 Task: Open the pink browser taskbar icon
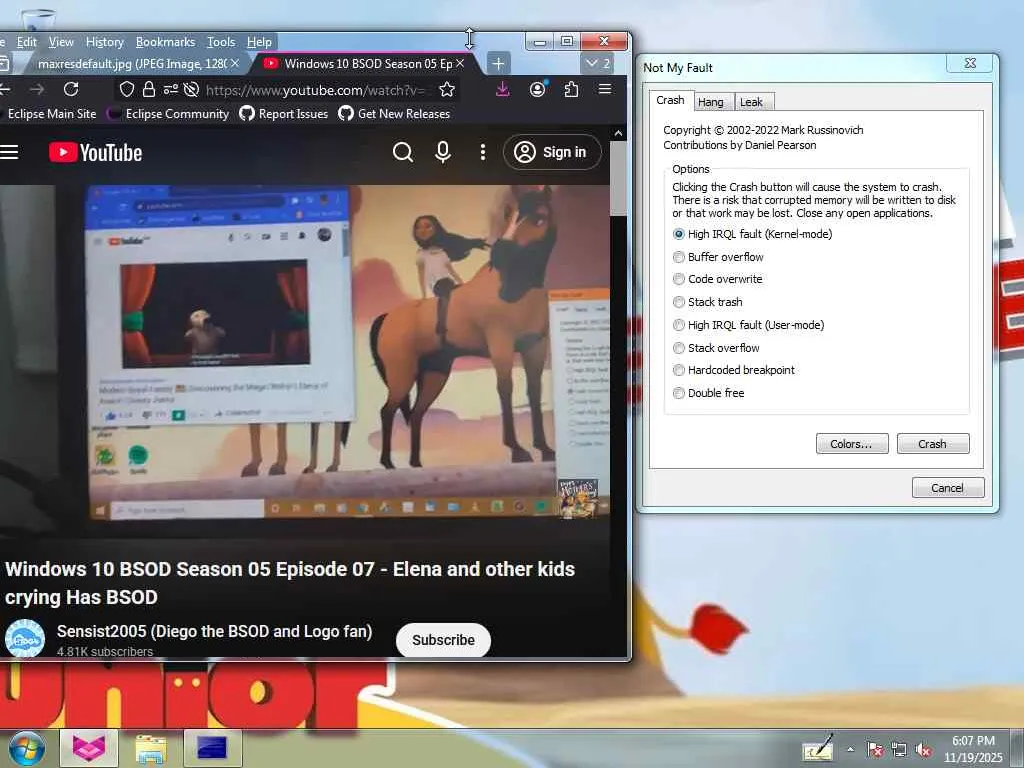tap(89, 748)
